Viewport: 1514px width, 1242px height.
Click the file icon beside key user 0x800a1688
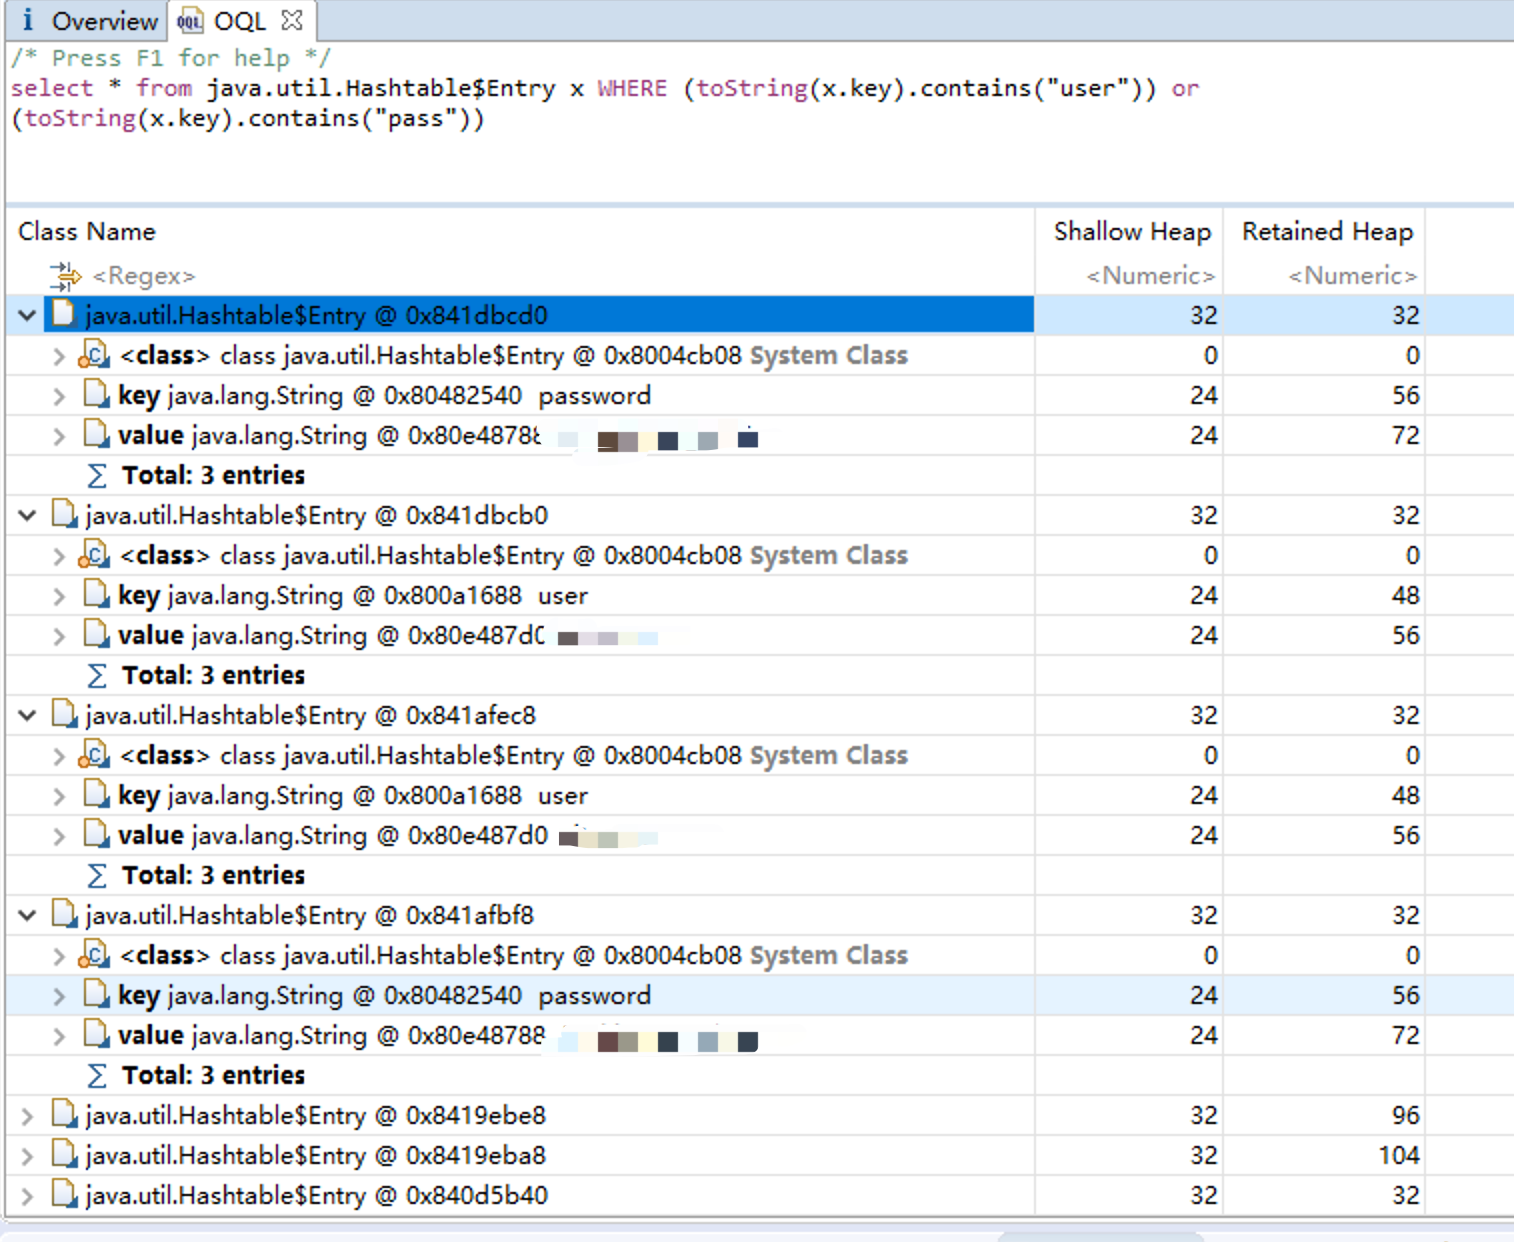[x=96, y=595]
